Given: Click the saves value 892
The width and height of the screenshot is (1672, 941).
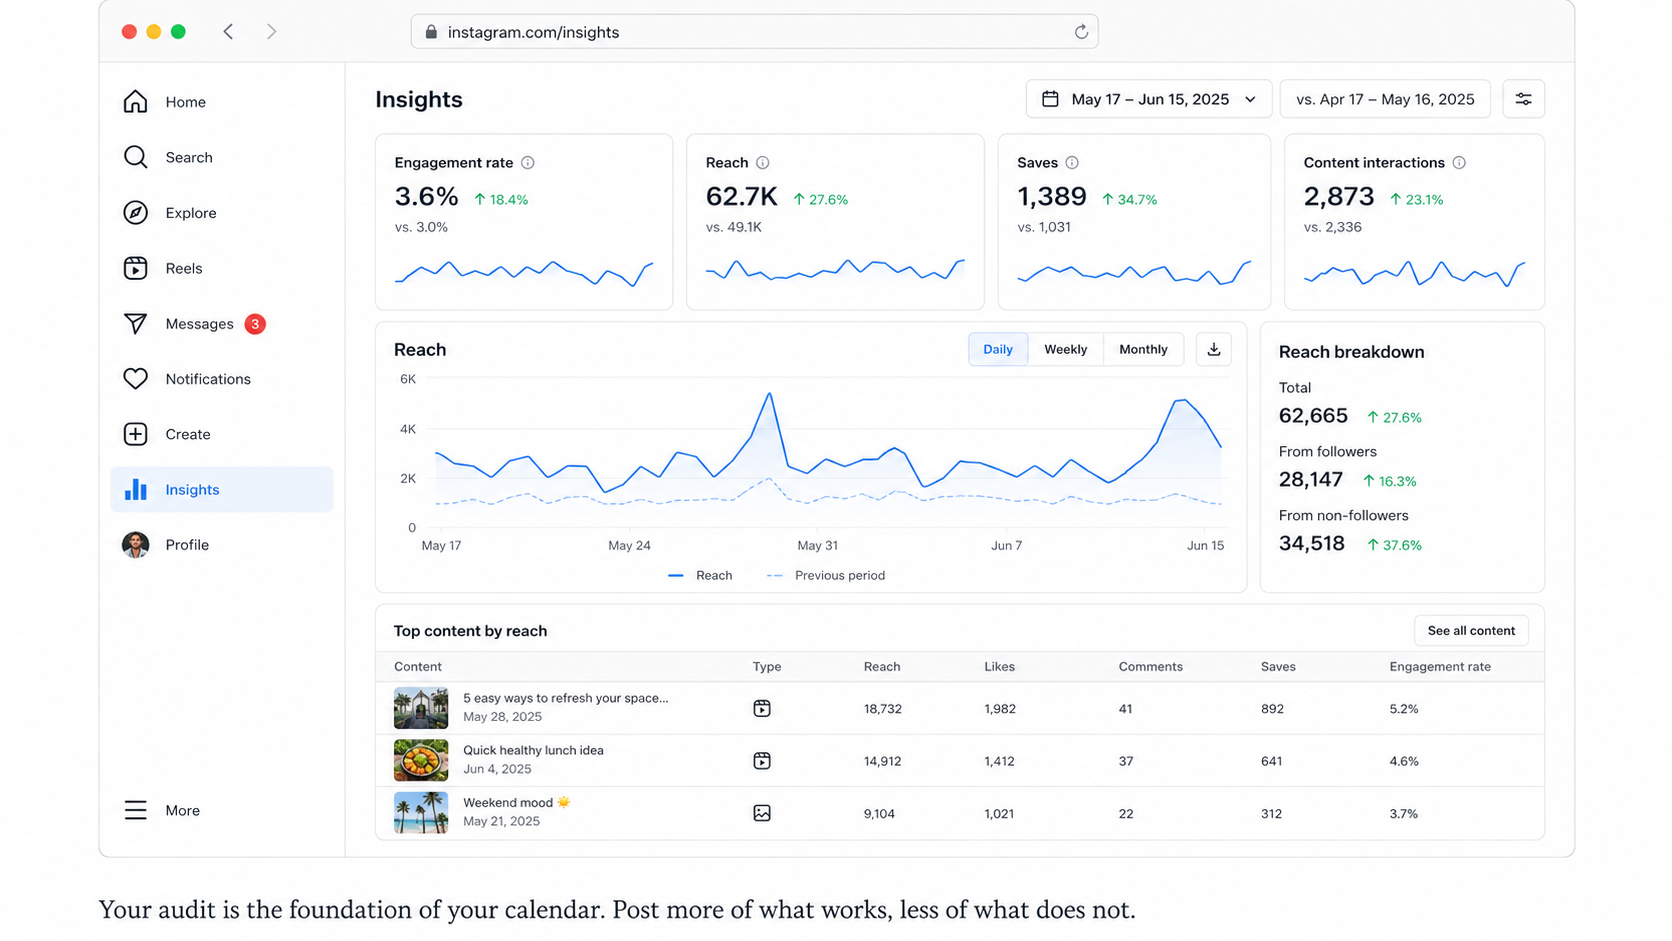Looking at the screenshot, I should coord(1272,709).
